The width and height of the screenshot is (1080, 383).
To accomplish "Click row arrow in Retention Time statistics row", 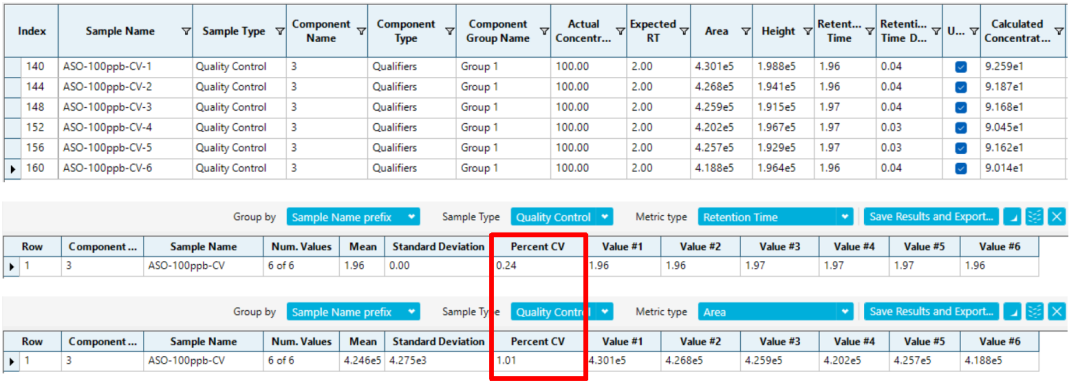I will click(11, 266).
